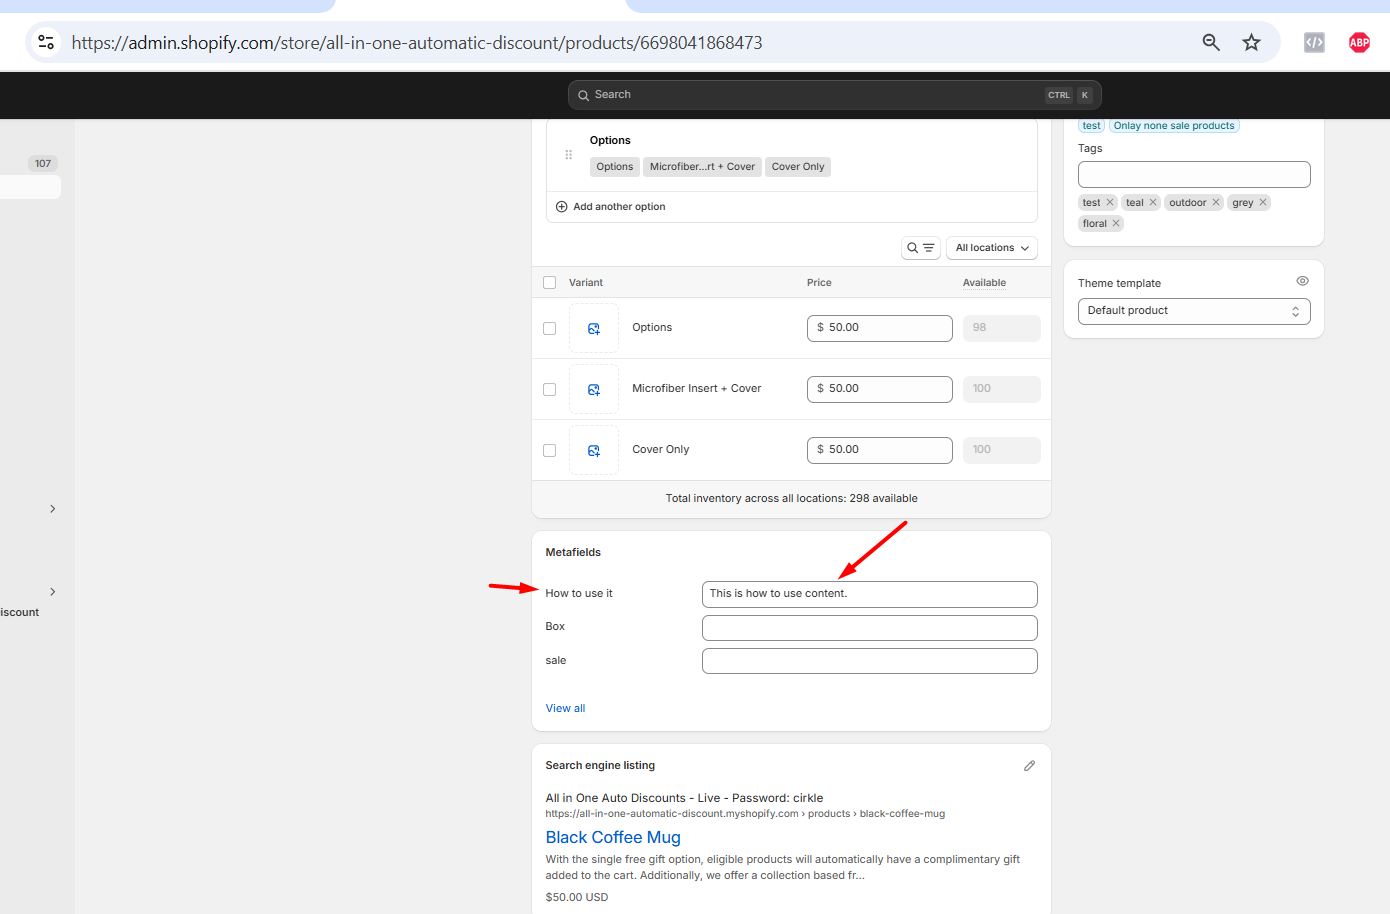
Task: Click the Total inventory across all locations text
Action: [792, 498]
